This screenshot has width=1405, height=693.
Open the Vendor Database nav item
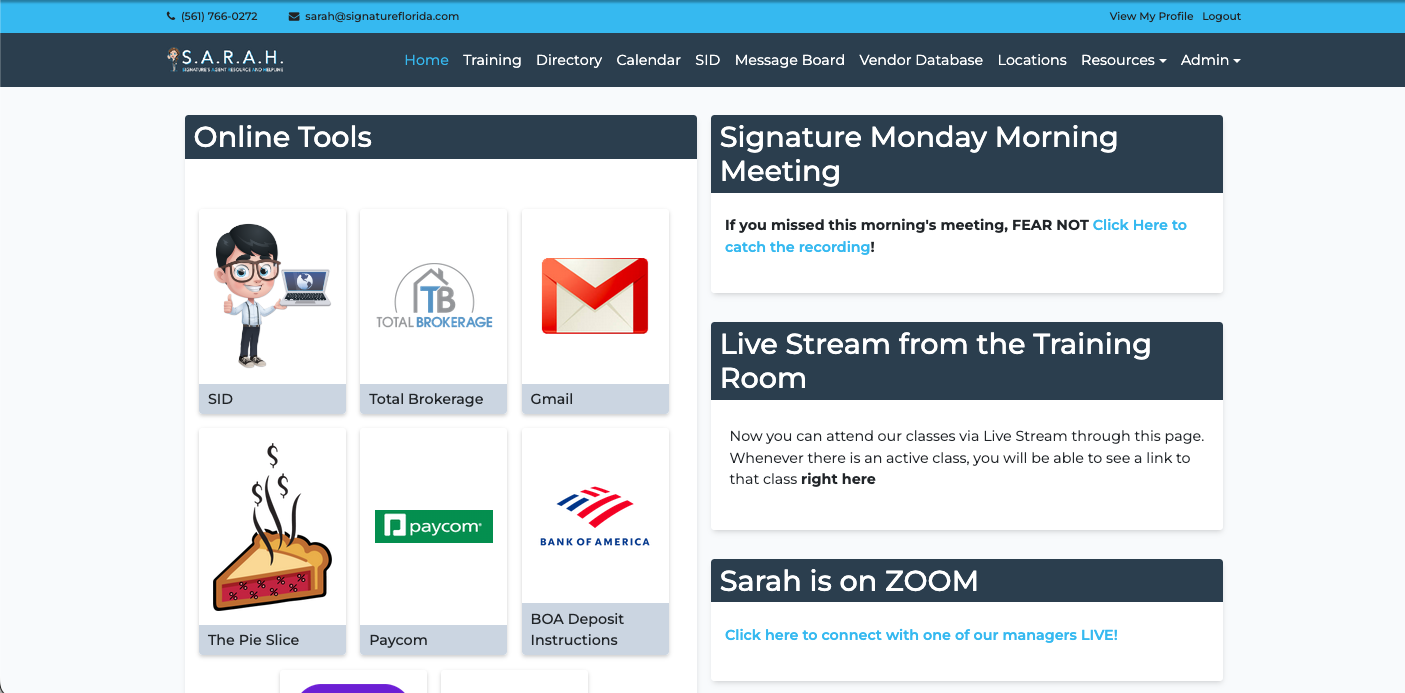coord(920,60)
